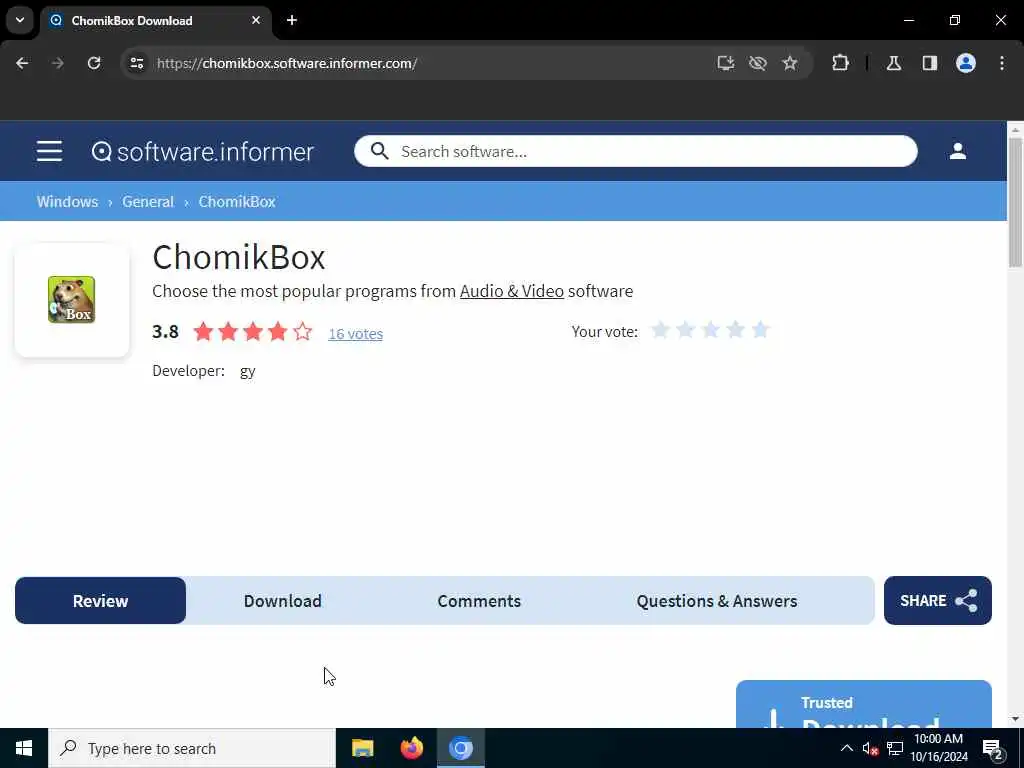Click the ChomikBox app icon

(x=72, y=300)
